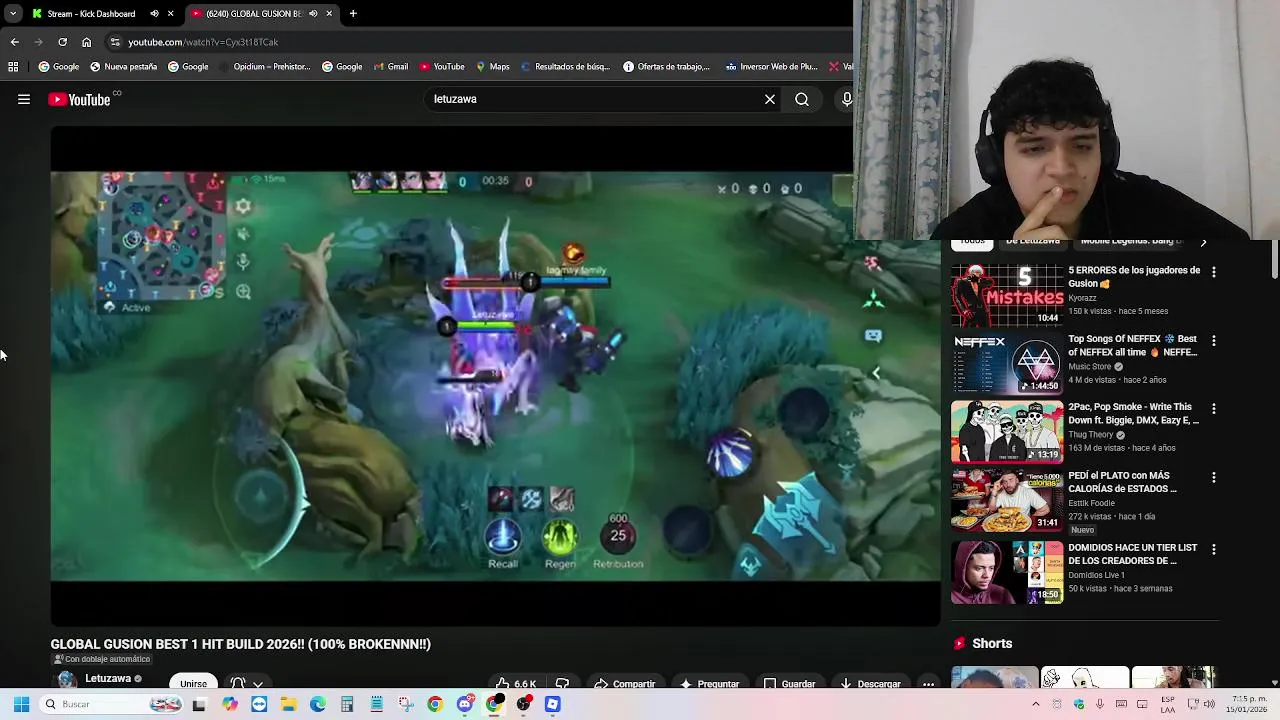
Task: Open the browser home page button
Action: 86,42
